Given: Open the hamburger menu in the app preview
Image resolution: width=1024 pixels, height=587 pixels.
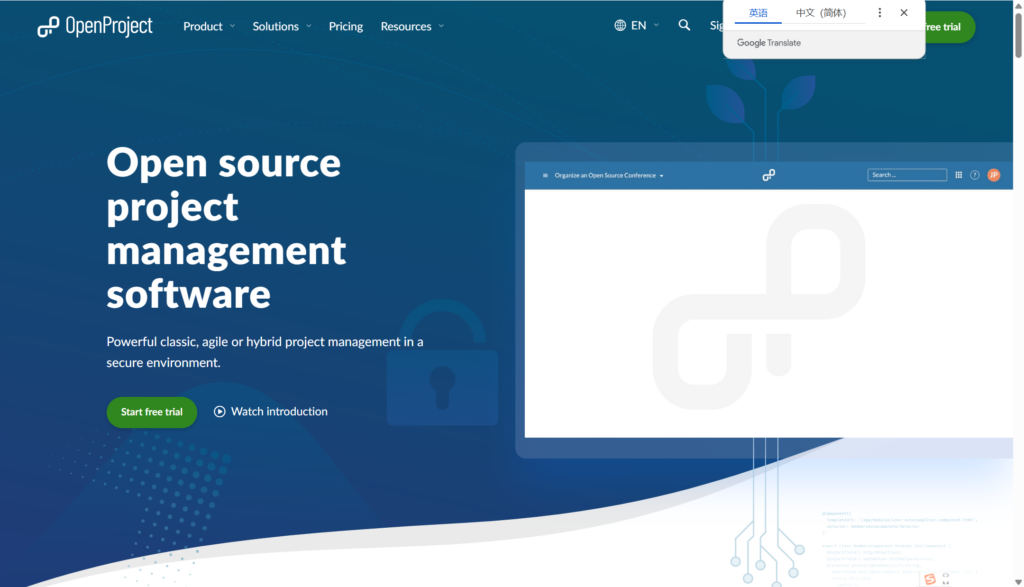Looking at the screenshot, I should [x=544, y=174].
